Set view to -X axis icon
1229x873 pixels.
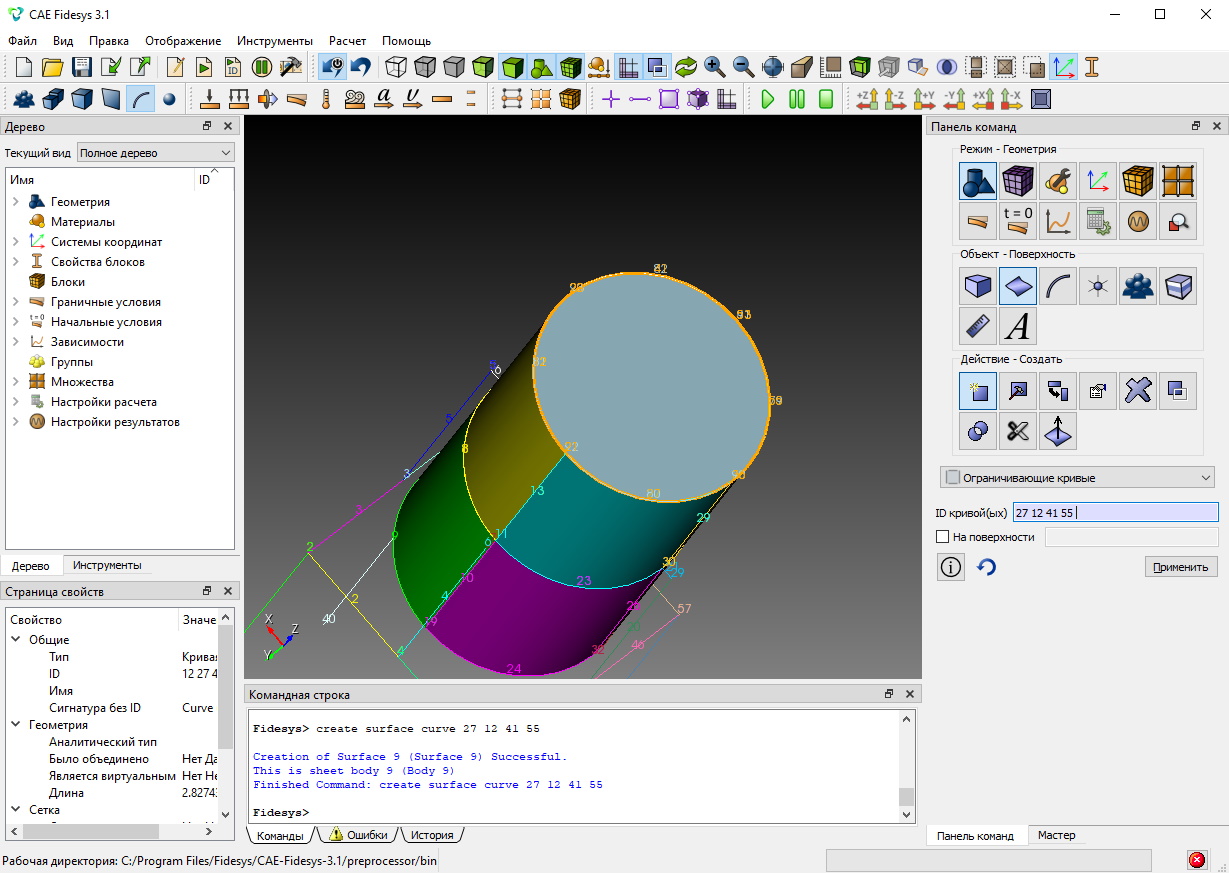(1012, 99)
